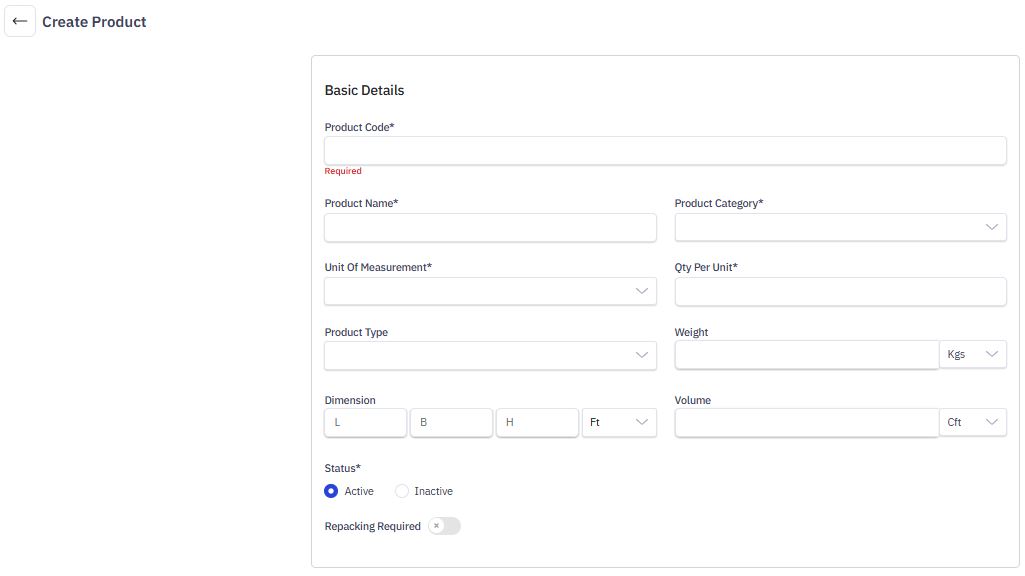
Task: Select the Inactive status radio button
Action: 402,491
